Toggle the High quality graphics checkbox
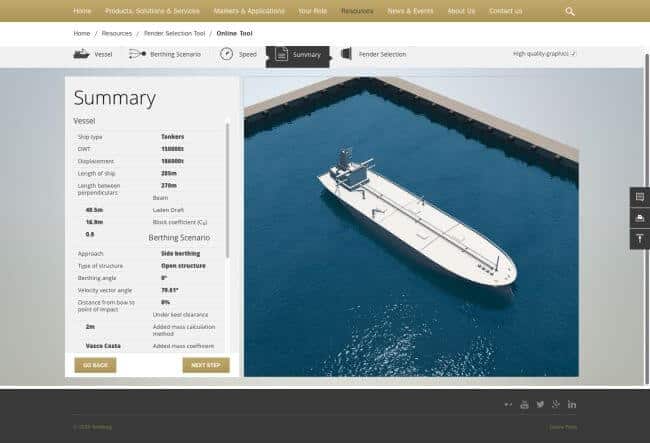The height and width of the screenshot is (443, 650). pos(573,54)
